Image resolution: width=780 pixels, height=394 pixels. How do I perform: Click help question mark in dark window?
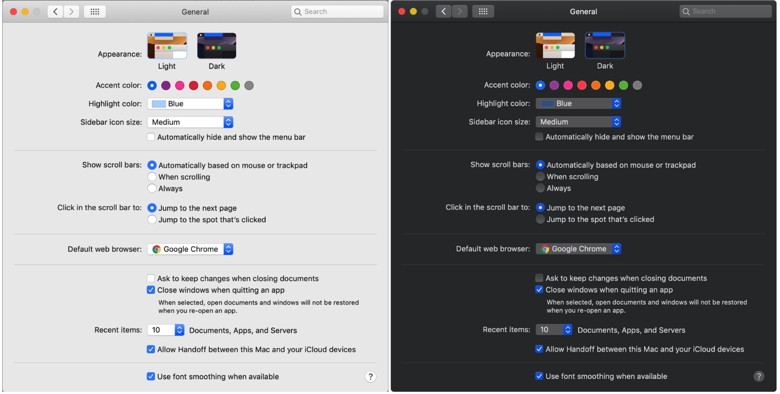click(x=759, y=376)
